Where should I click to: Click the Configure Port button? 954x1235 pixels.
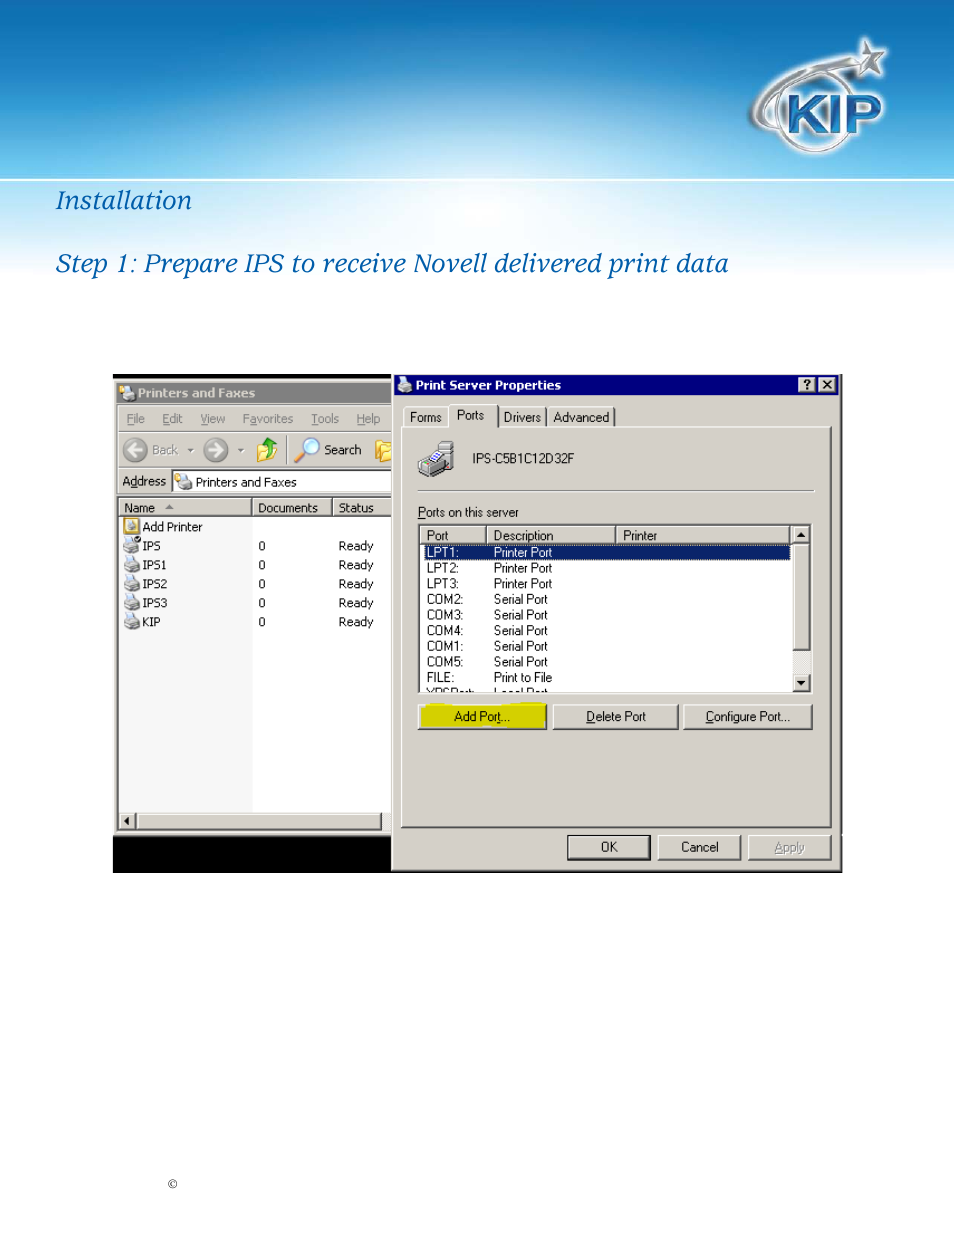click(748, 716)
